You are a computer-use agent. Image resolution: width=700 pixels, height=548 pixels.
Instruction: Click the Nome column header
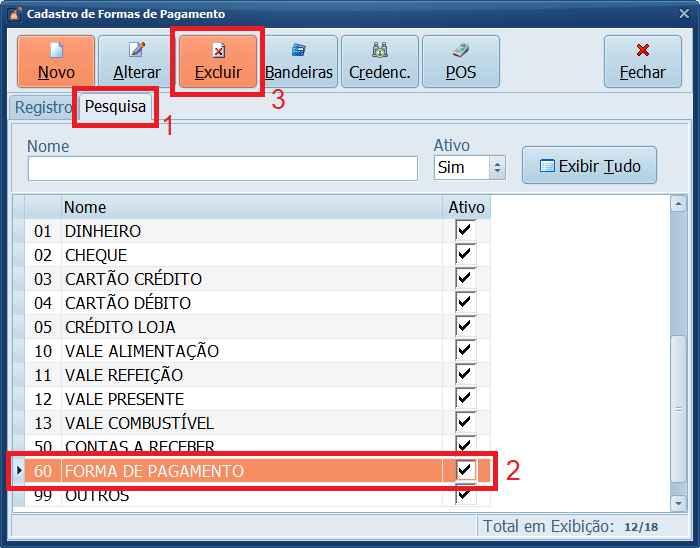tap(252, 207)
